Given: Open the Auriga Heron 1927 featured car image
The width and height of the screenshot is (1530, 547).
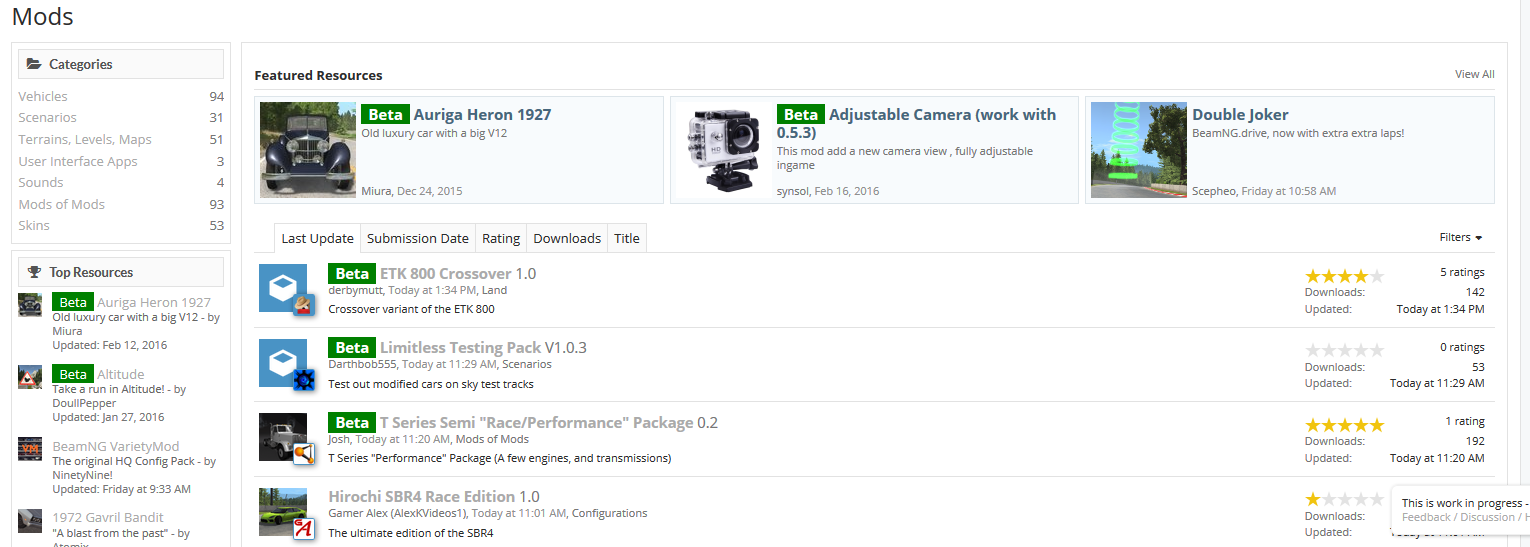Looking at the screenshot, I should (308, 150).
